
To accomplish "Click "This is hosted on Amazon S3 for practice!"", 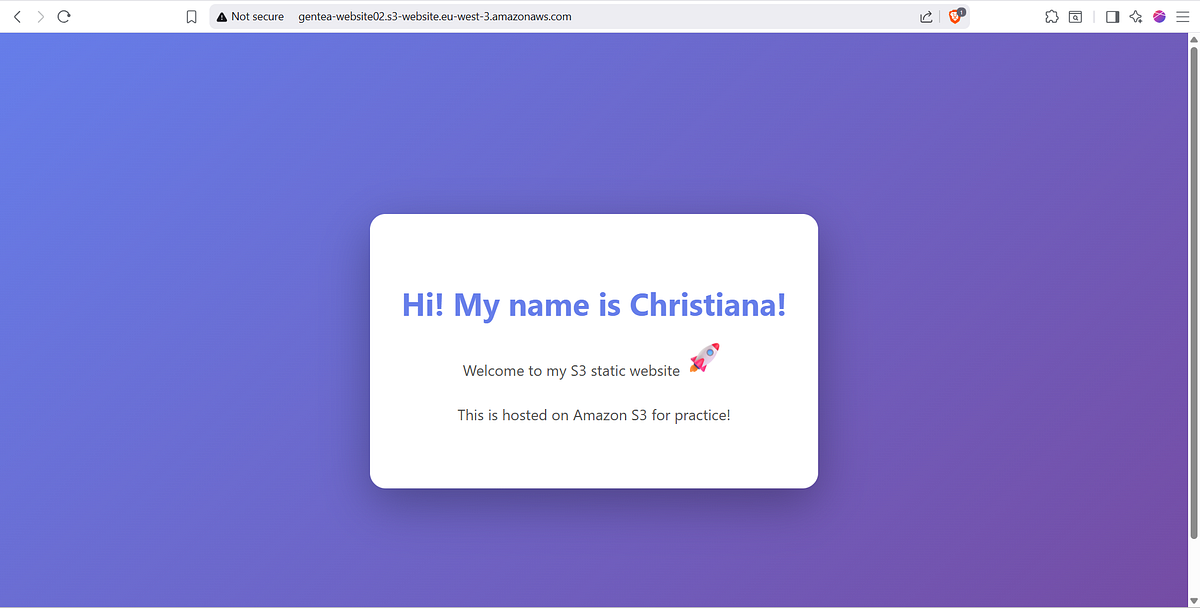I will click(x=594, y=415).
